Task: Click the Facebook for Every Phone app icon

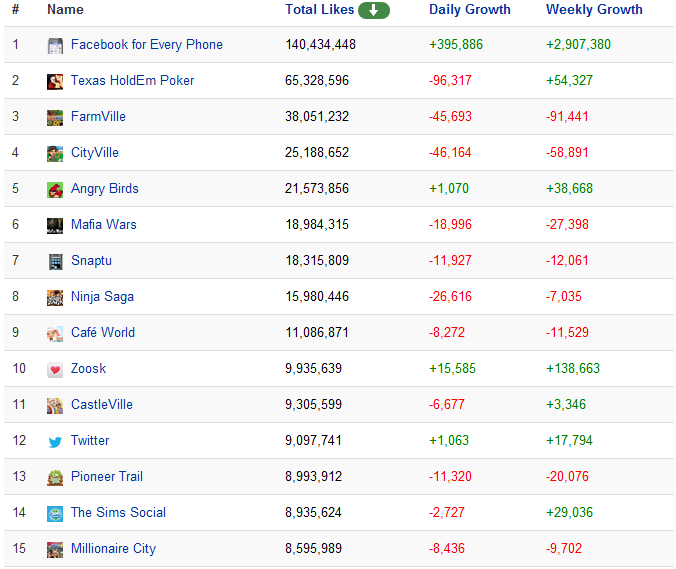Action: pos(55,46)
